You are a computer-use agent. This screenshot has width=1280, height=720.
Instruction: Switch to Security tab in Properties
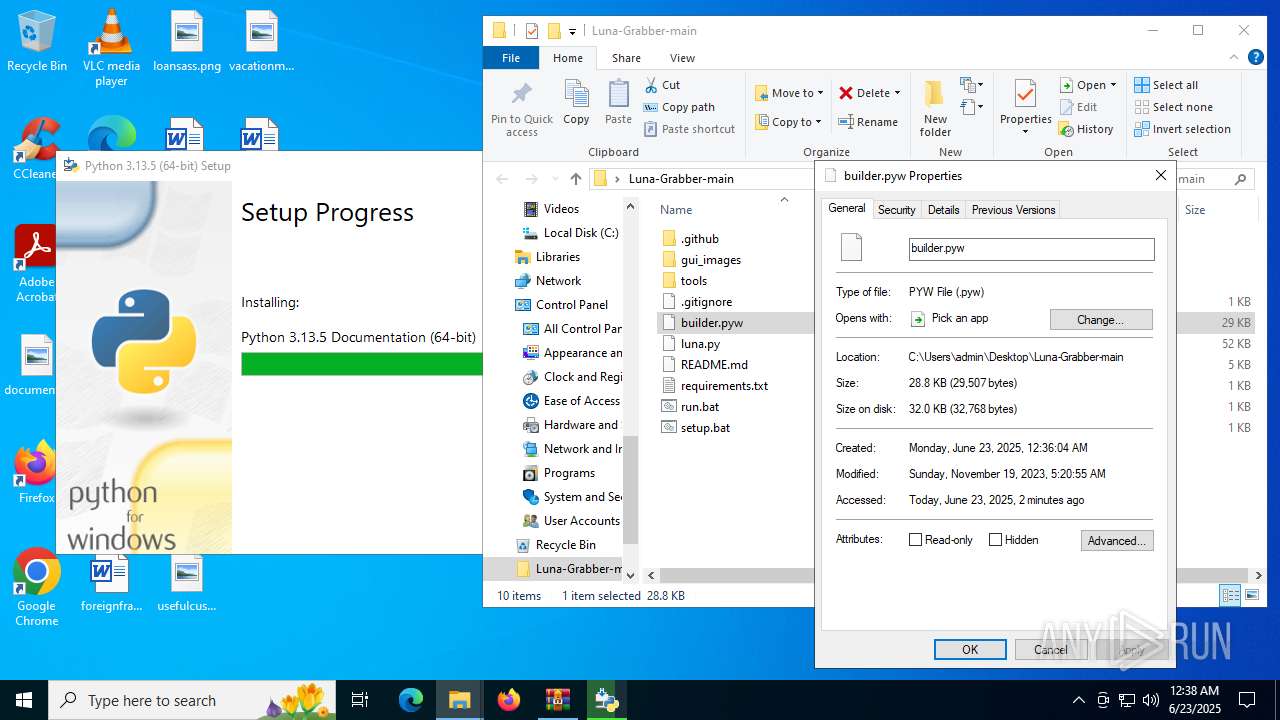[x=896, y=210]
